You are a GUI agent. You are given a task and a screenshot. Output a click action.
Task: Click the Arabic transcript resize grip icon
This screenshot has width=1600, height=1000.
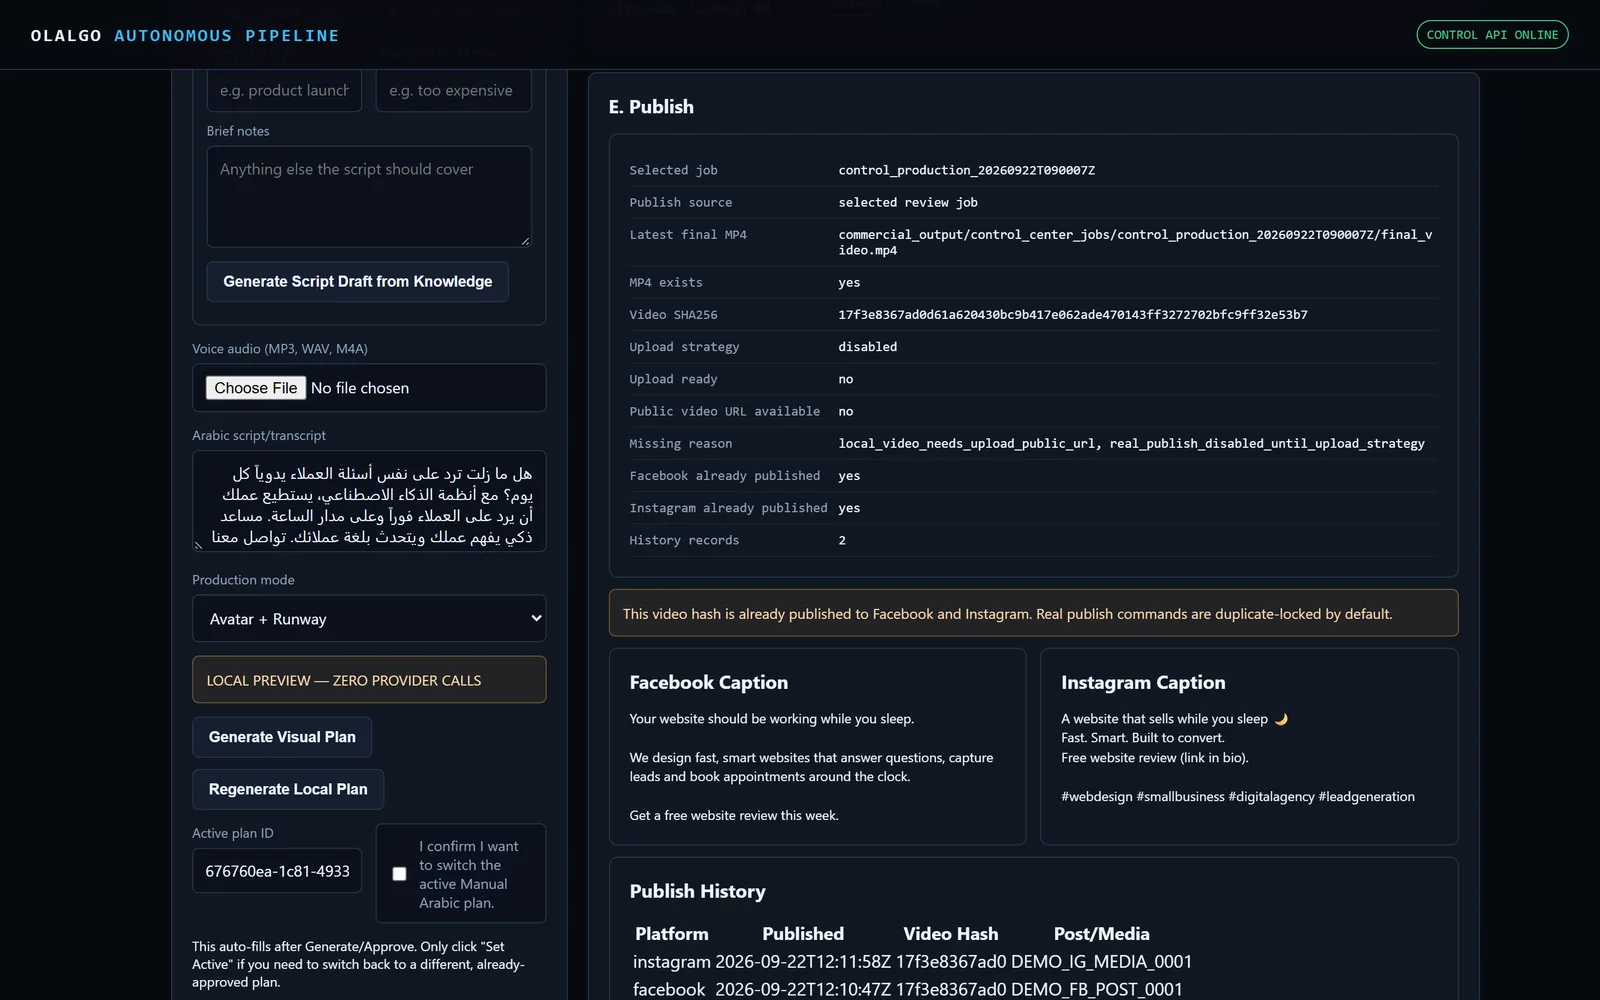click(x=198, y=545)
